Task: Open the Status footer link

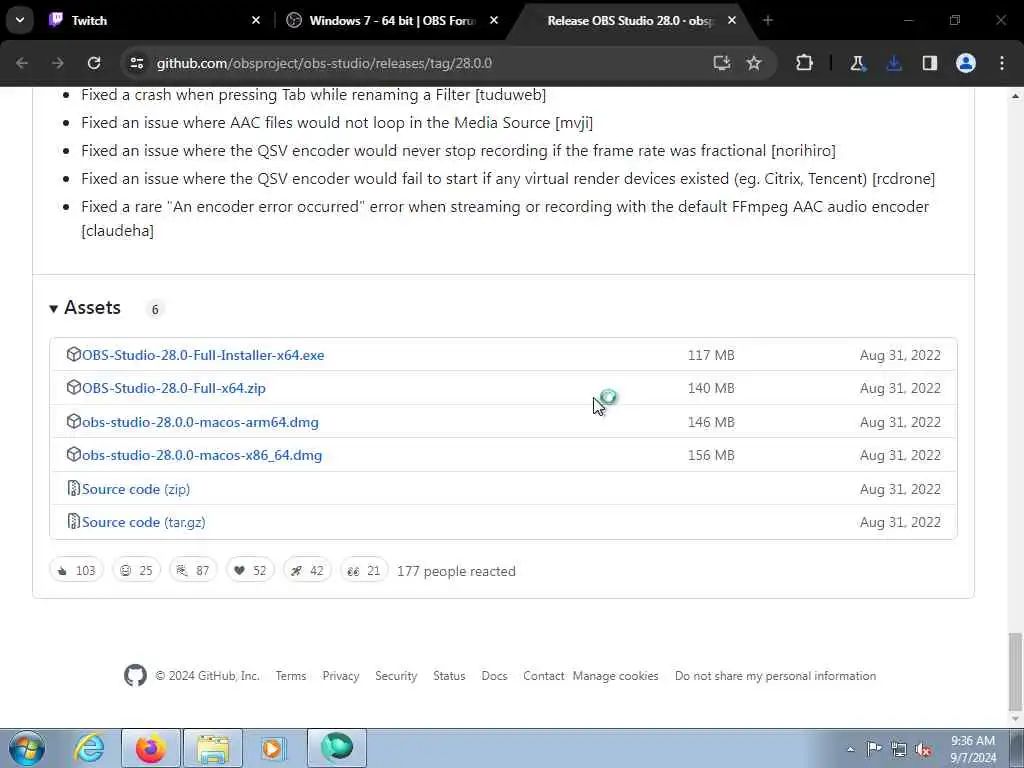Action: [x=449, y=676]
